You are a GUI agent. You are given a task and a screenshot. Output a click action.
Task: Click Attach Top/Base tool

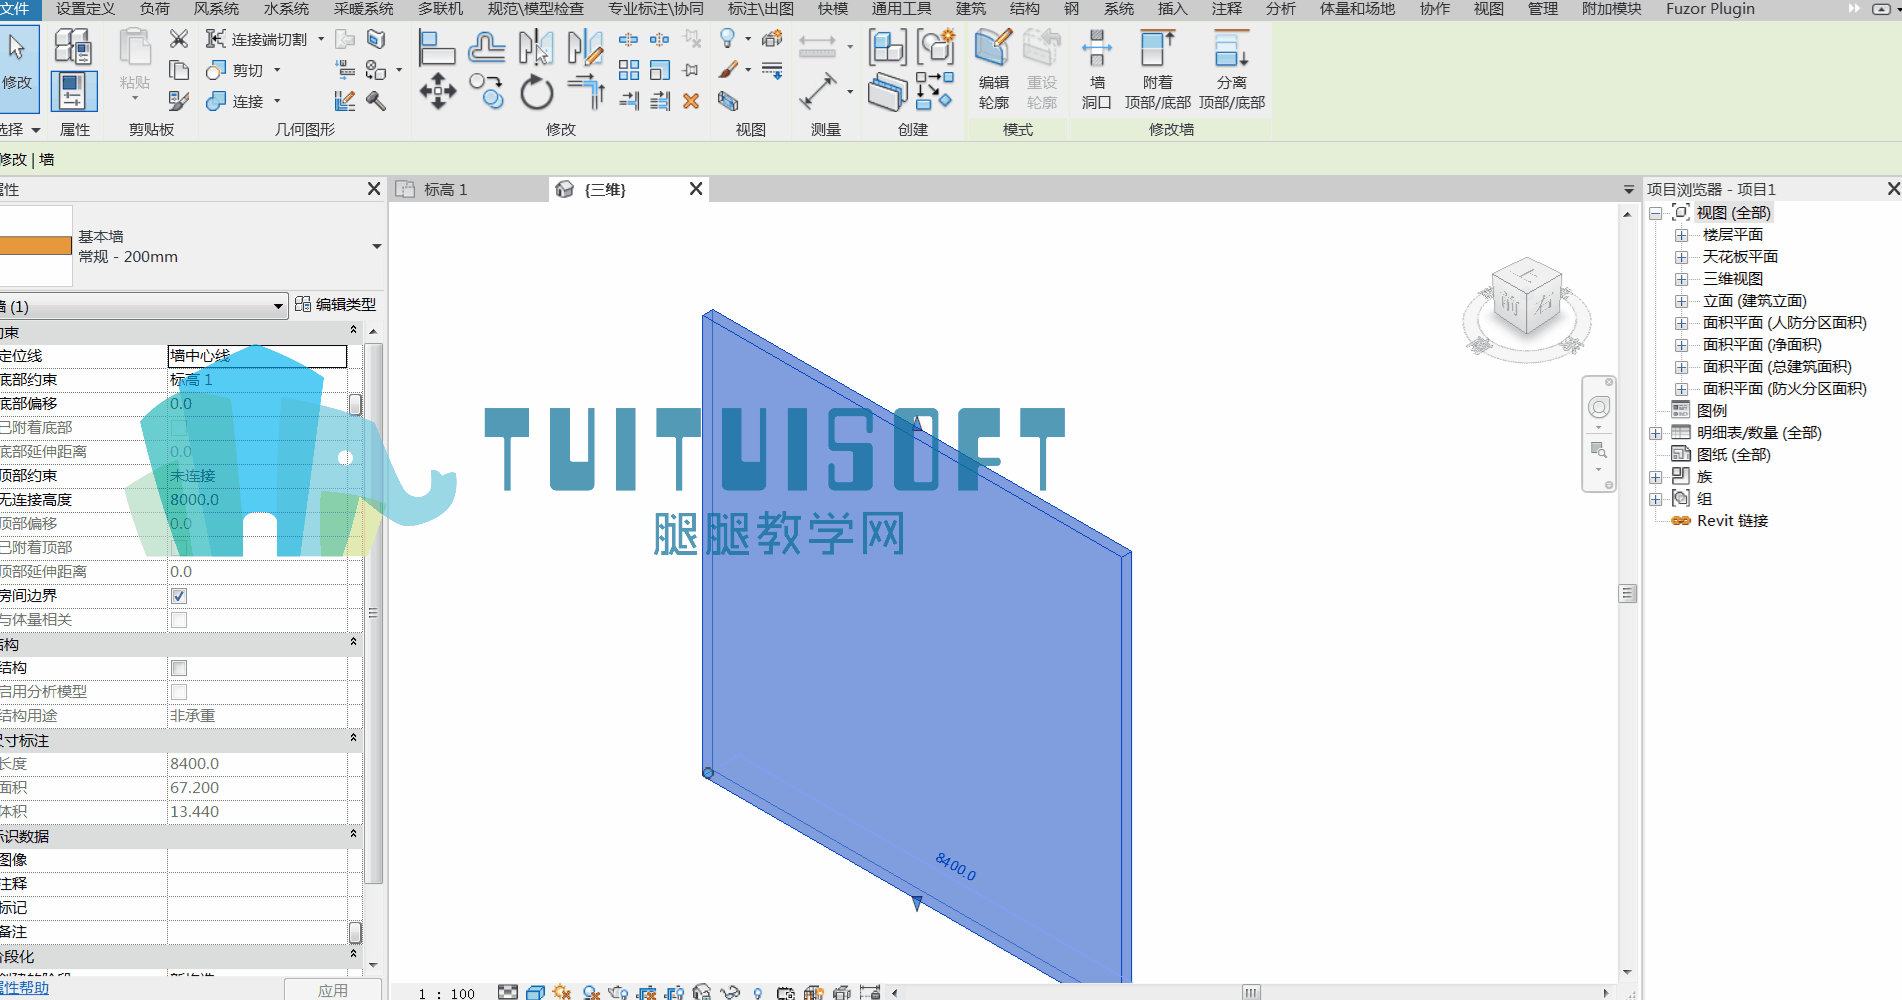1158,69
